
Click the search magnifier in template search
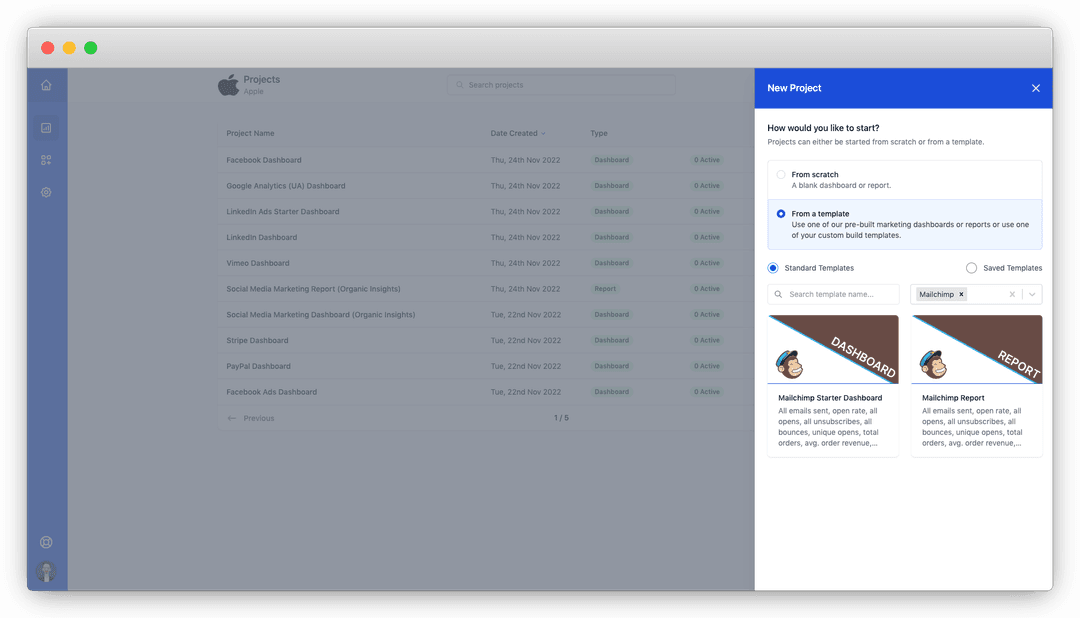click(x=778, y=294)
